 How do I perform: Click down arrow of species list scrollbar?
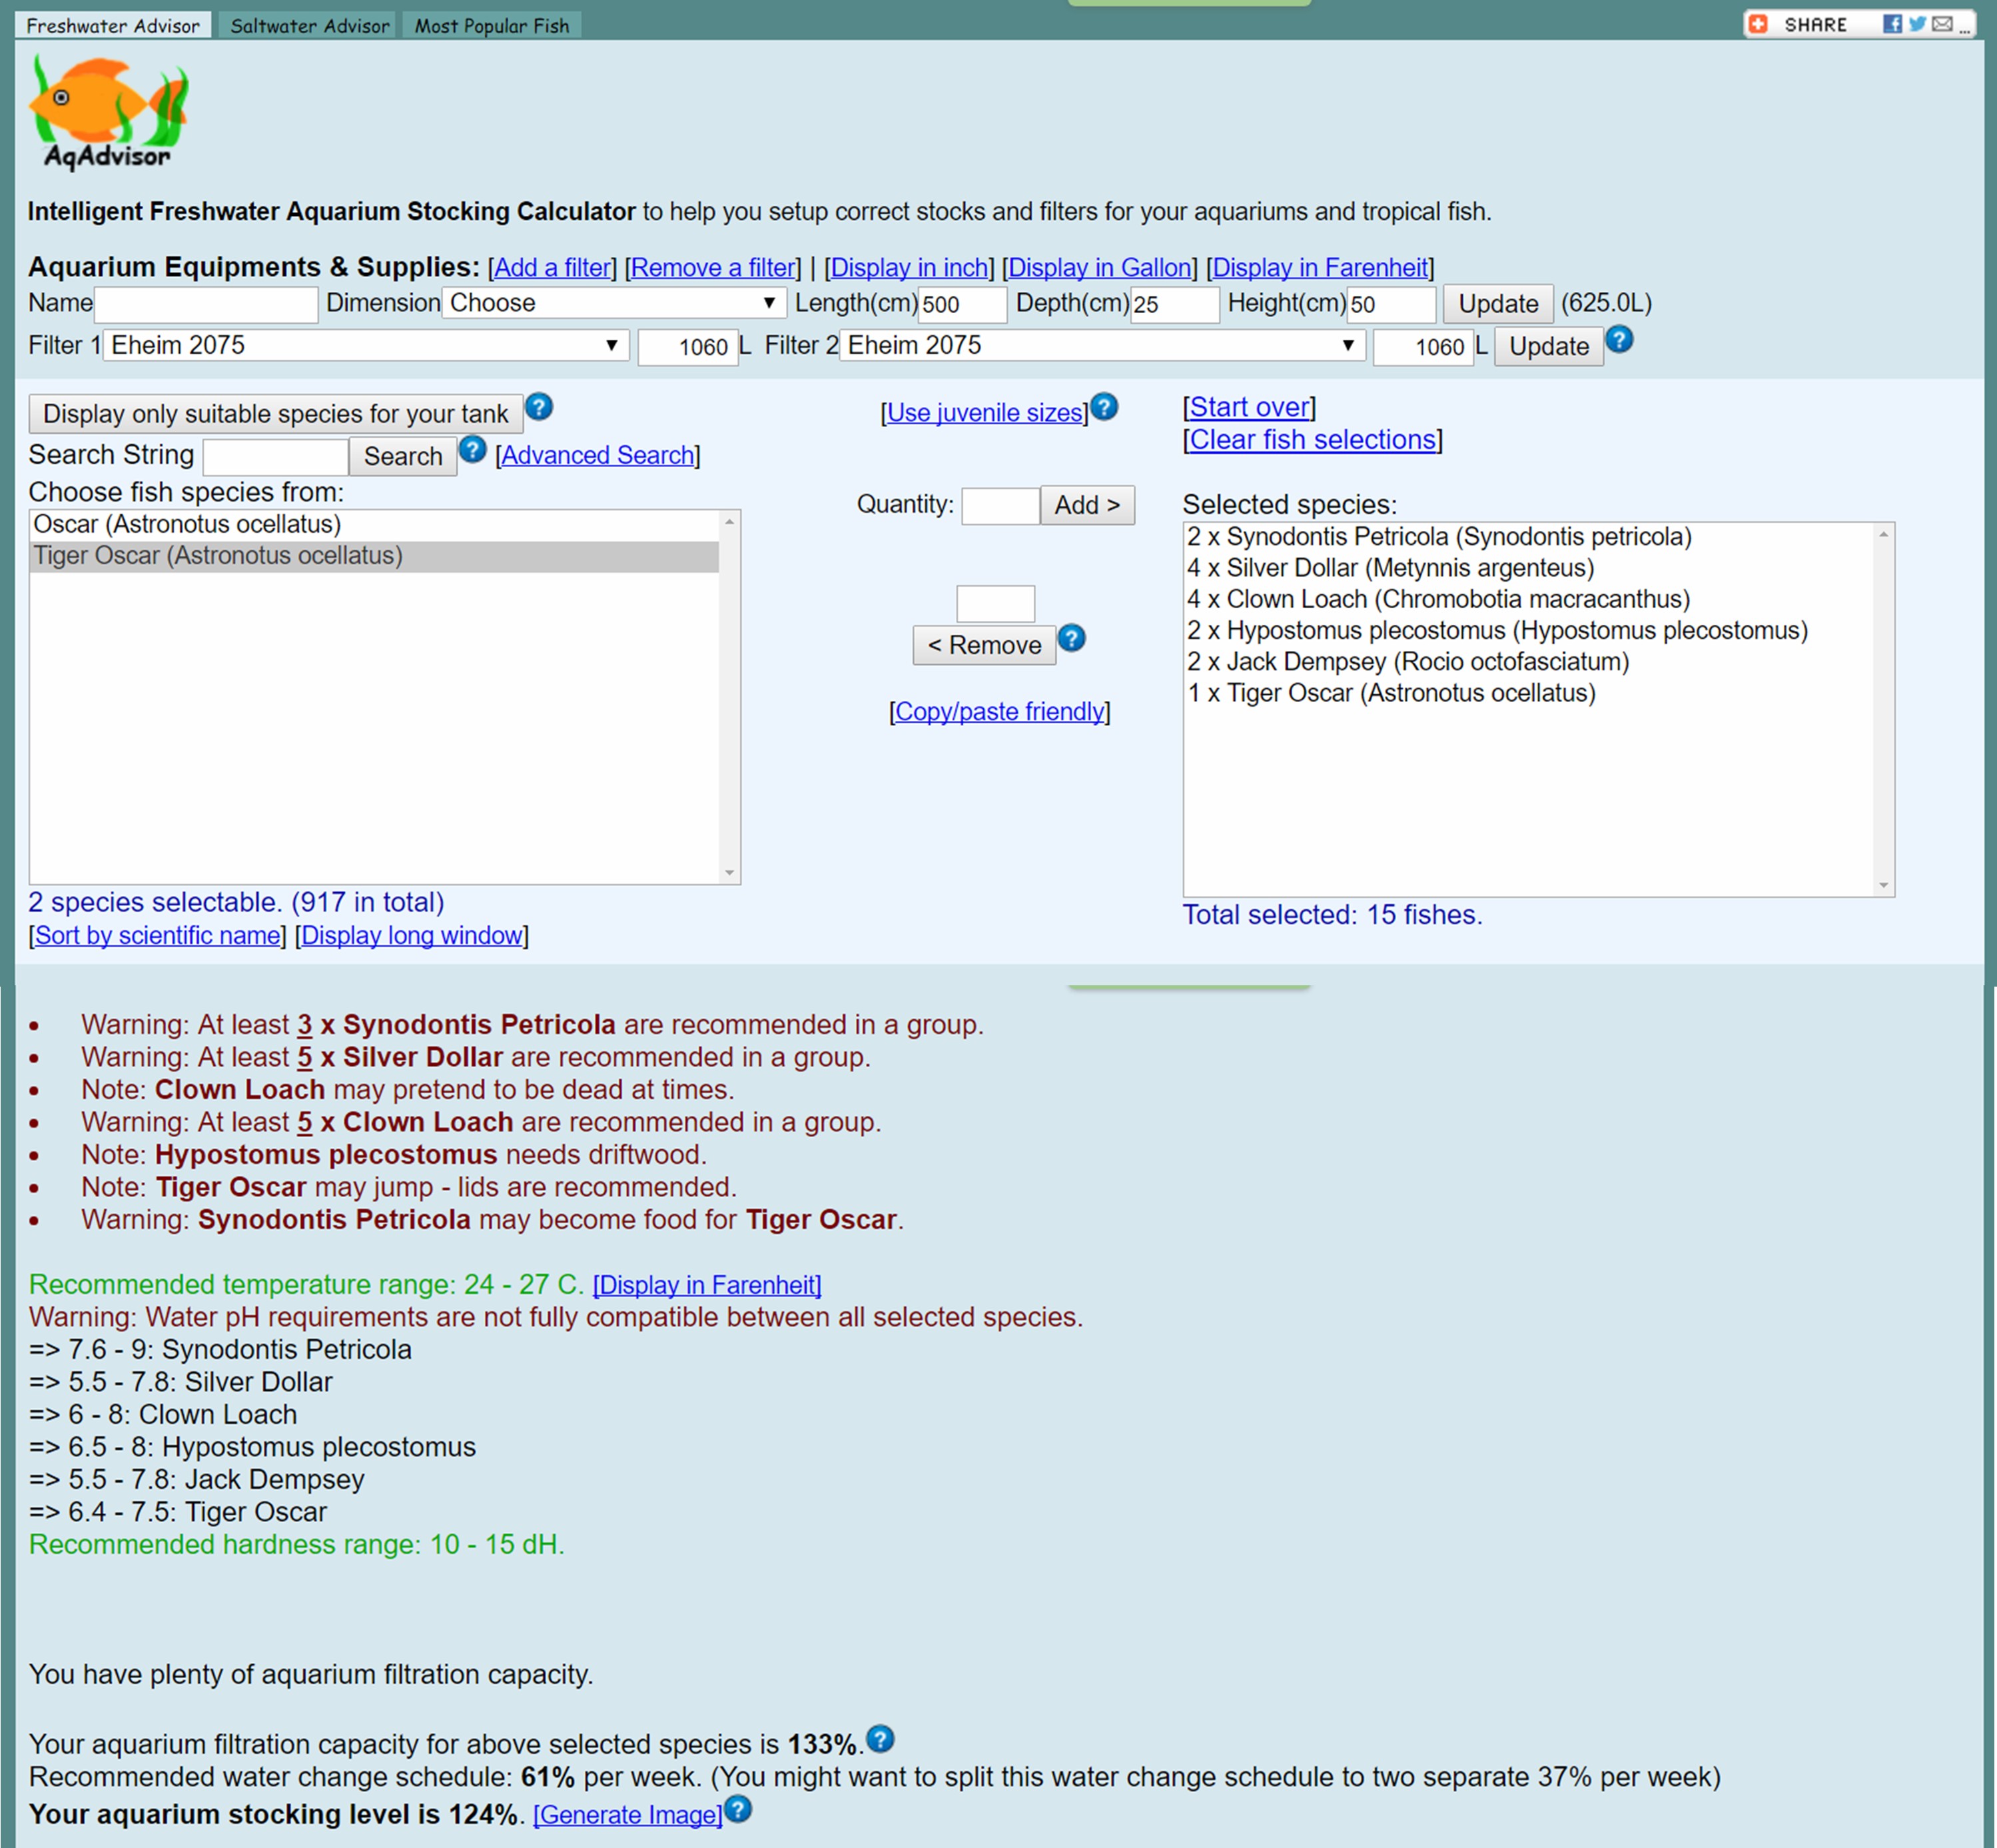tap(730, 873)
